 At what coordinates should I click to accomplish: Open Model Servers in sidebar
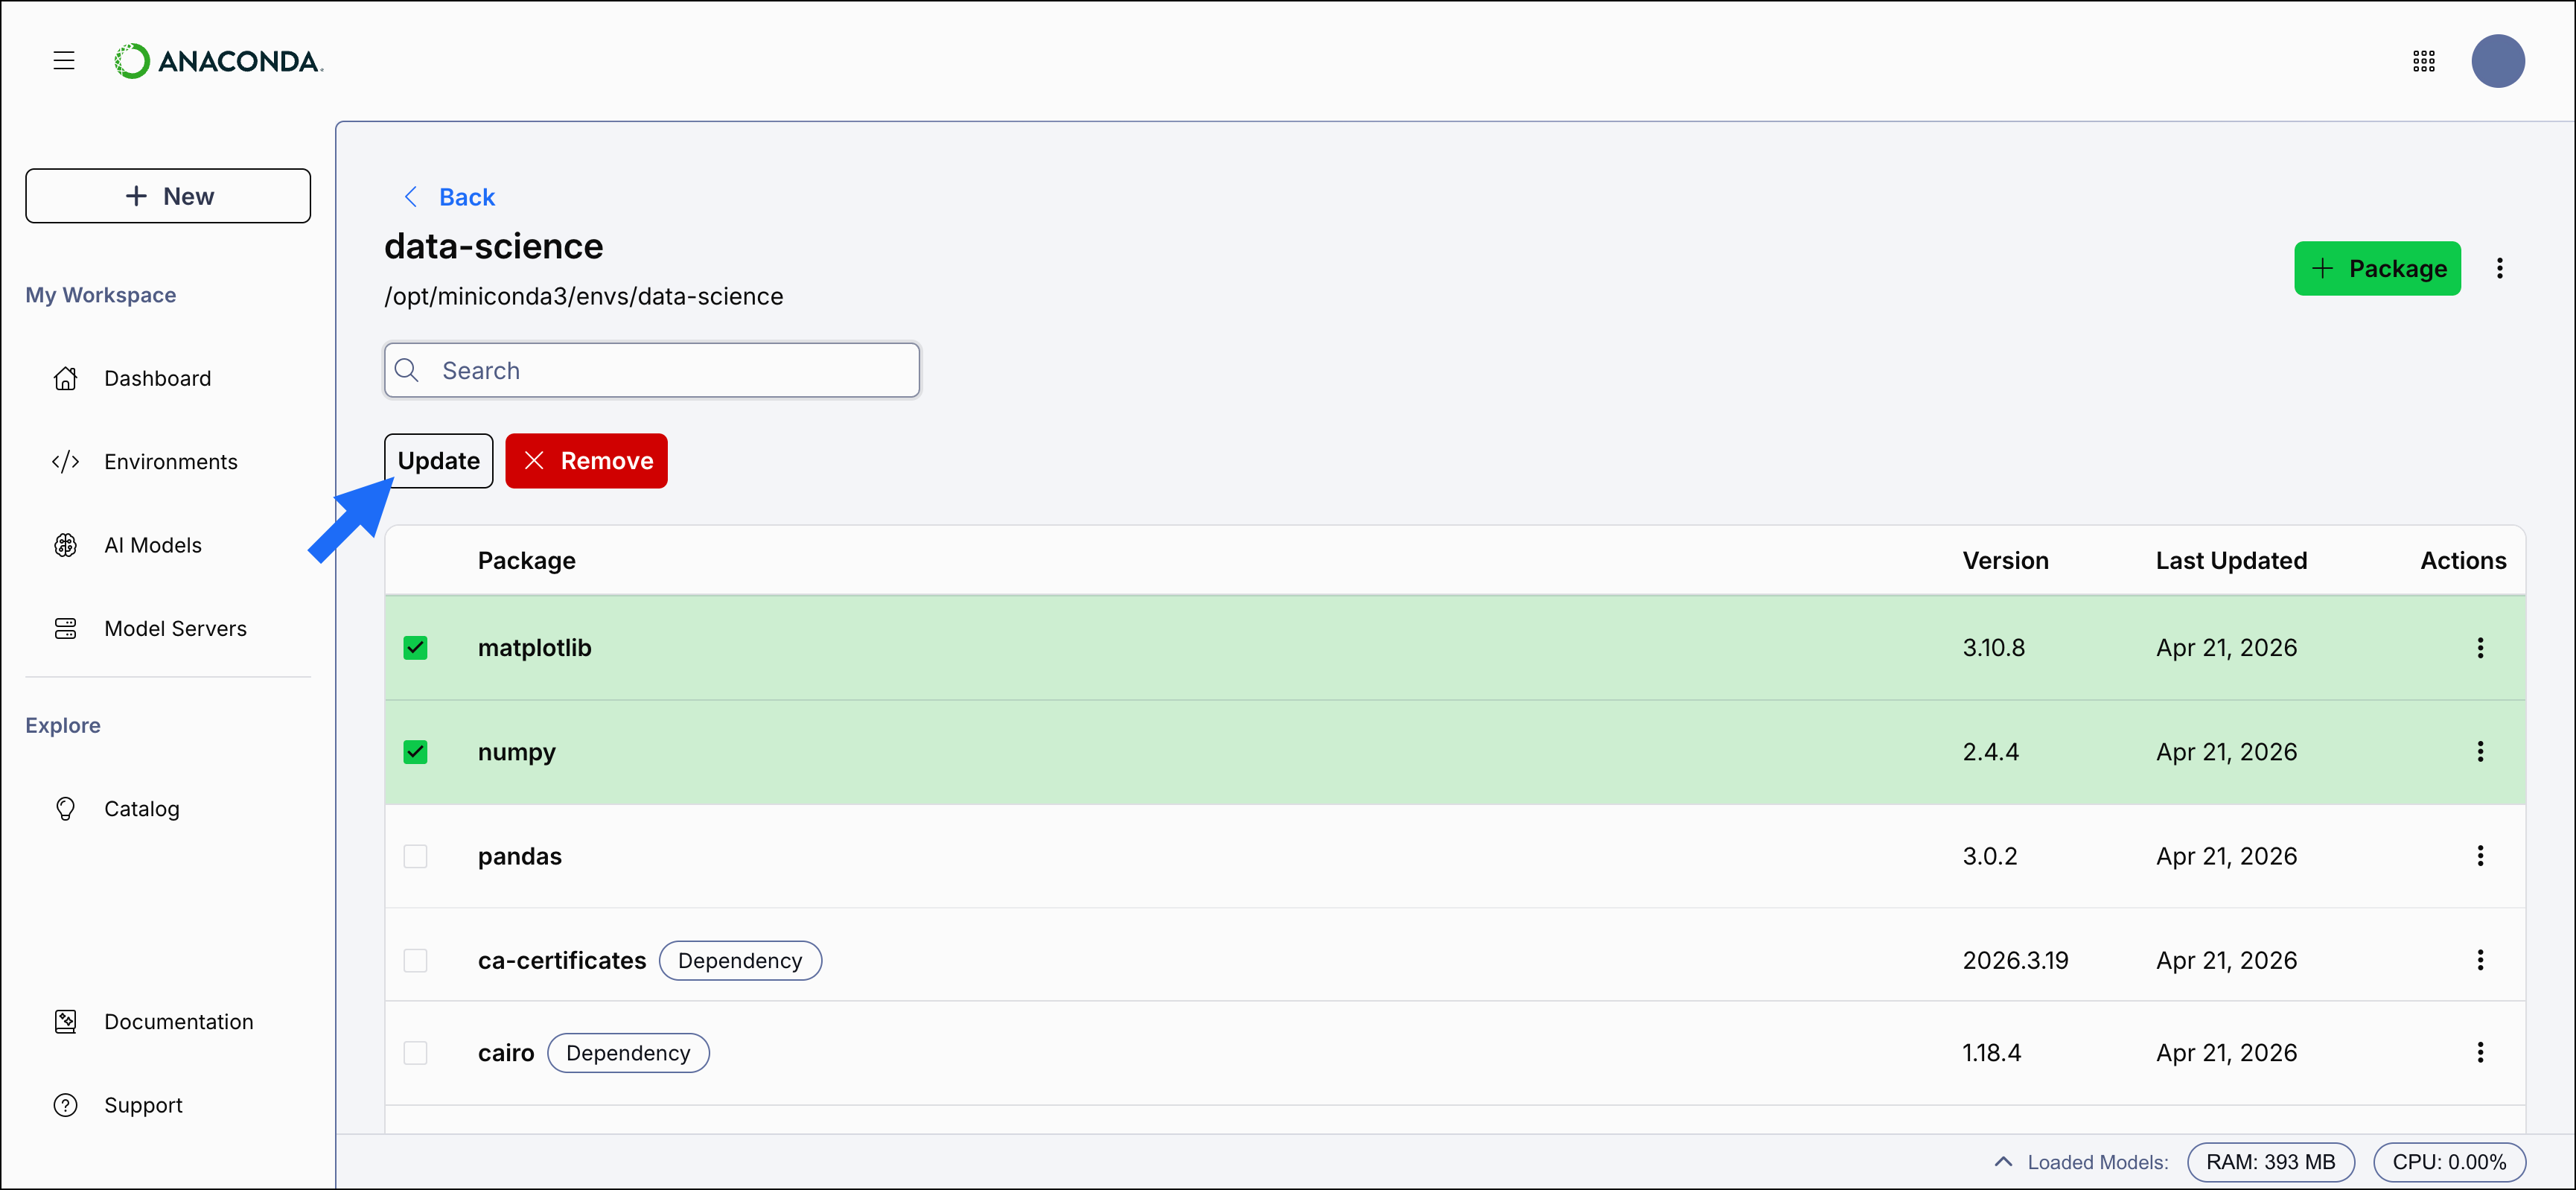(x=175, y=628)
